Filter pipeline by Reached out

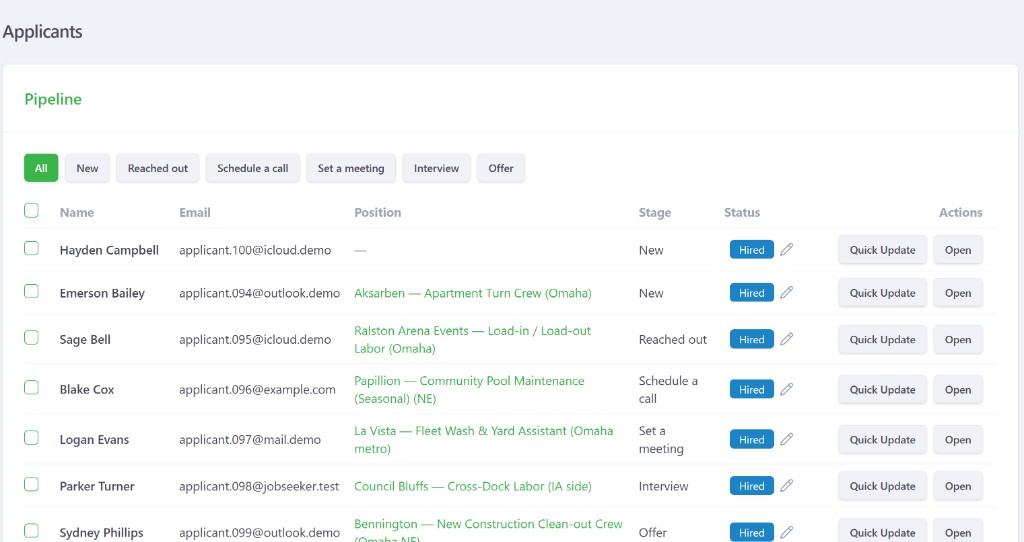click(157, 168)
